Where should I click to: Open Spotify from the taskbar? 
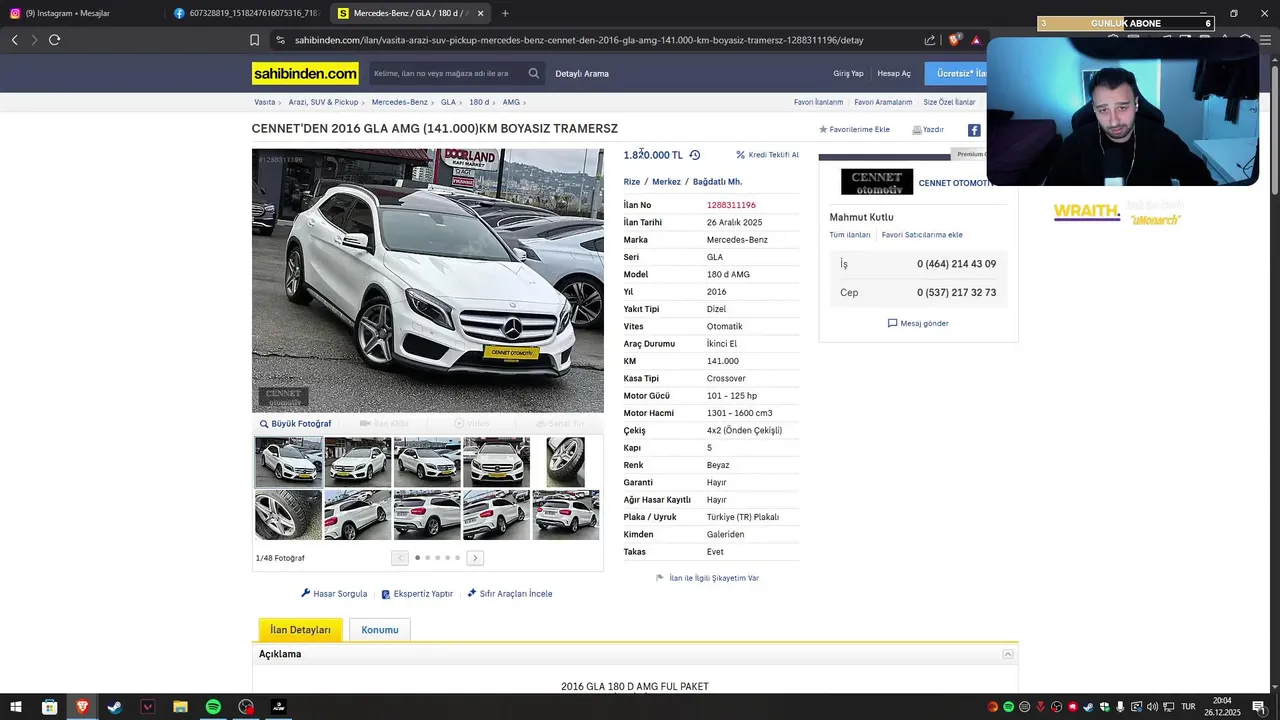213,707
